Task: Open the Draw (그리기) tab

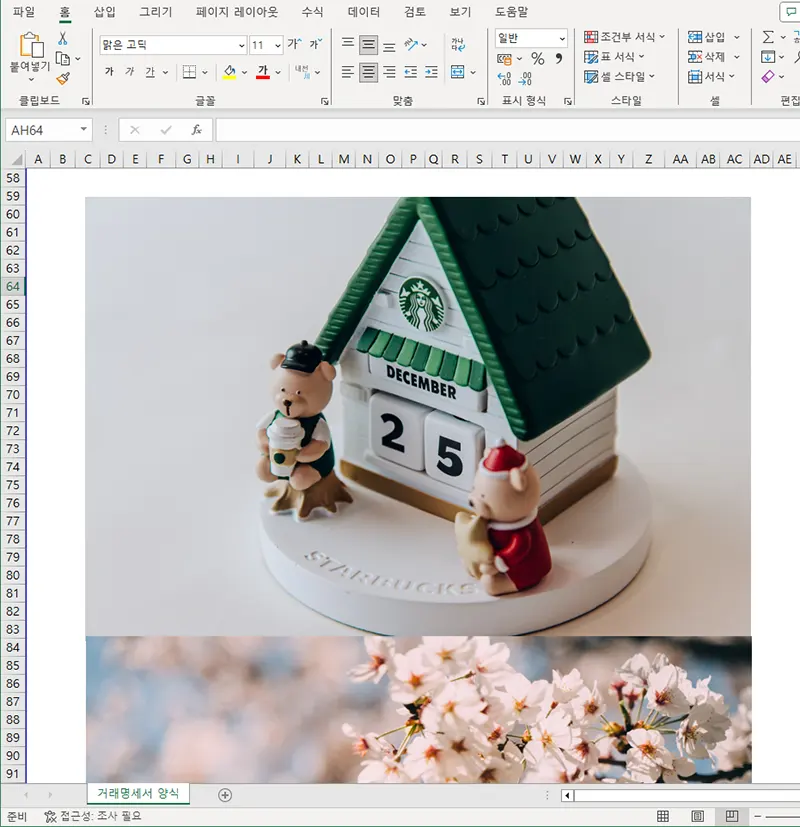Action: [156, 12]
